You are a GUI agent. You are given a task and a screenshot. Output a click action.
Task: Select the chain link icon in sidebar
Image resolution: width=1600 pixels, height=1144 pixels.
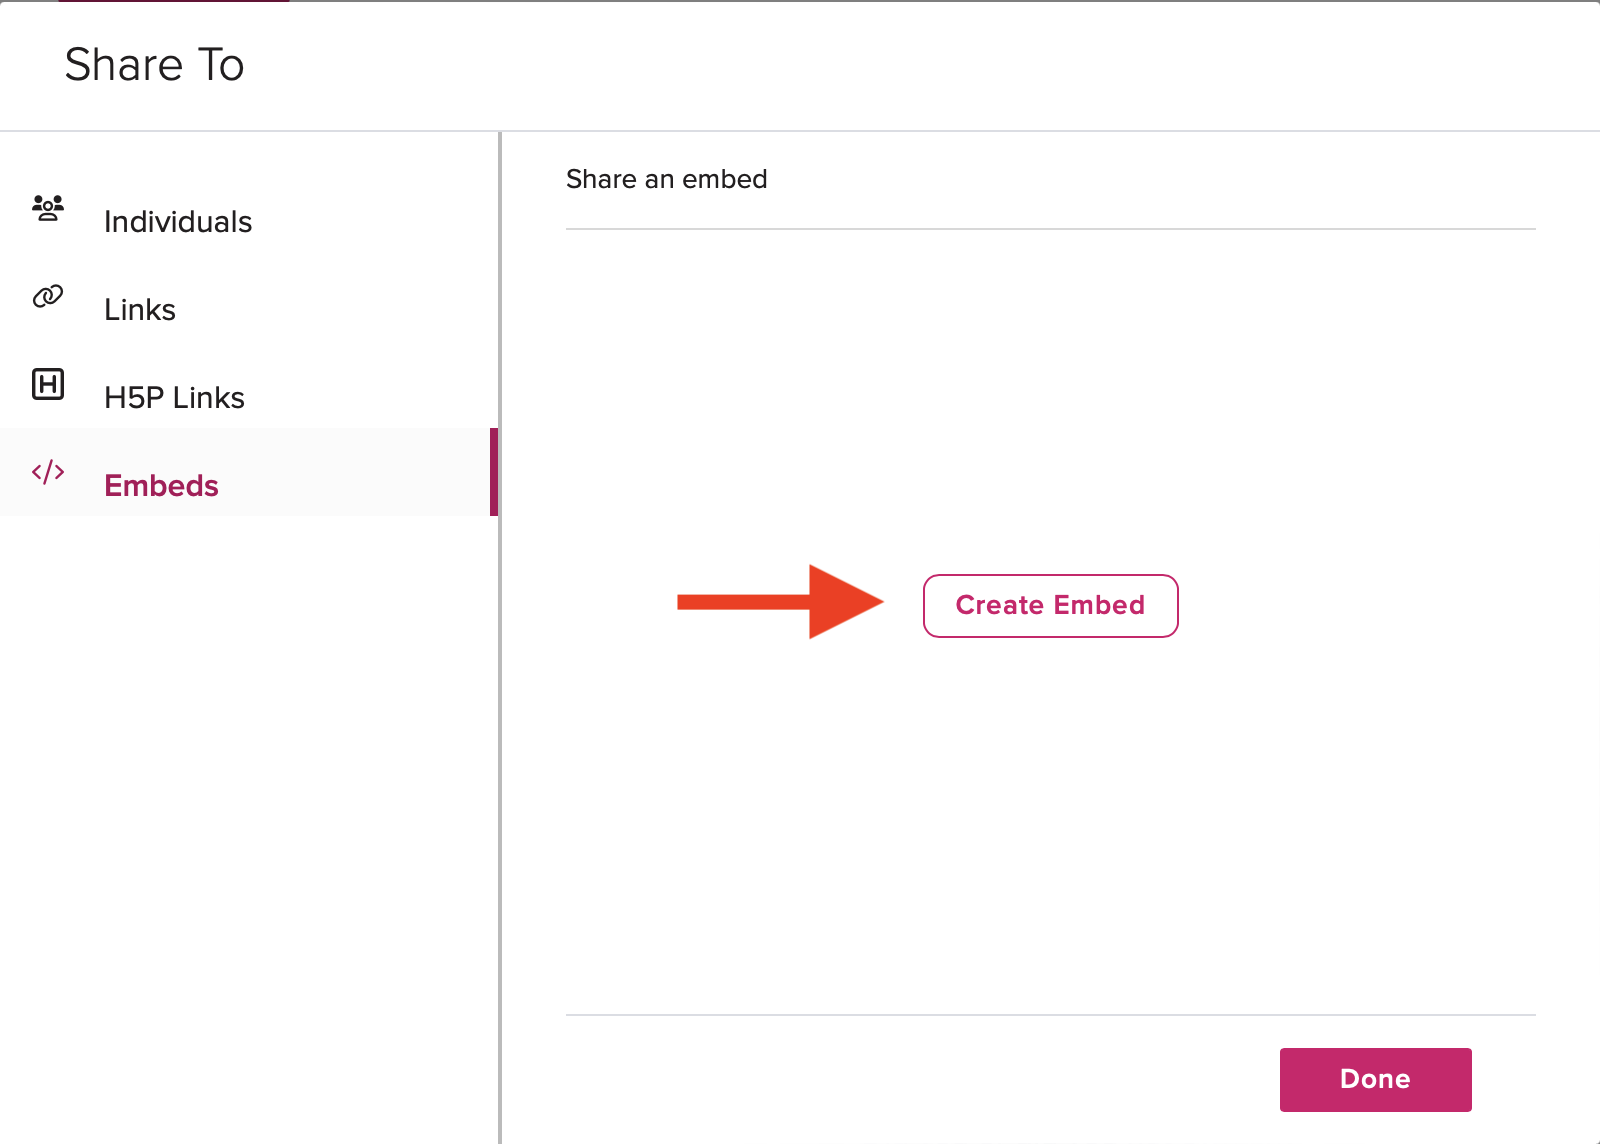pyautogui.click(x=48, y=297)
